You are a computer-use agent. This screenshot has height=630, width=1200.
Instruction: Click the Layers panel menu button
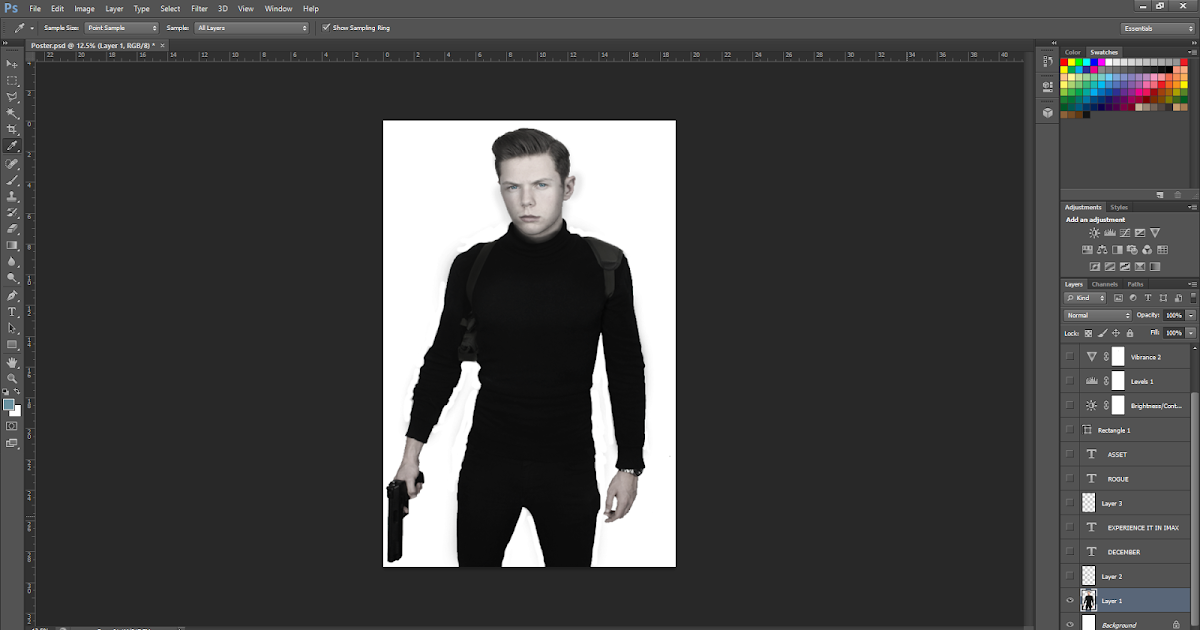point(1193,284)
